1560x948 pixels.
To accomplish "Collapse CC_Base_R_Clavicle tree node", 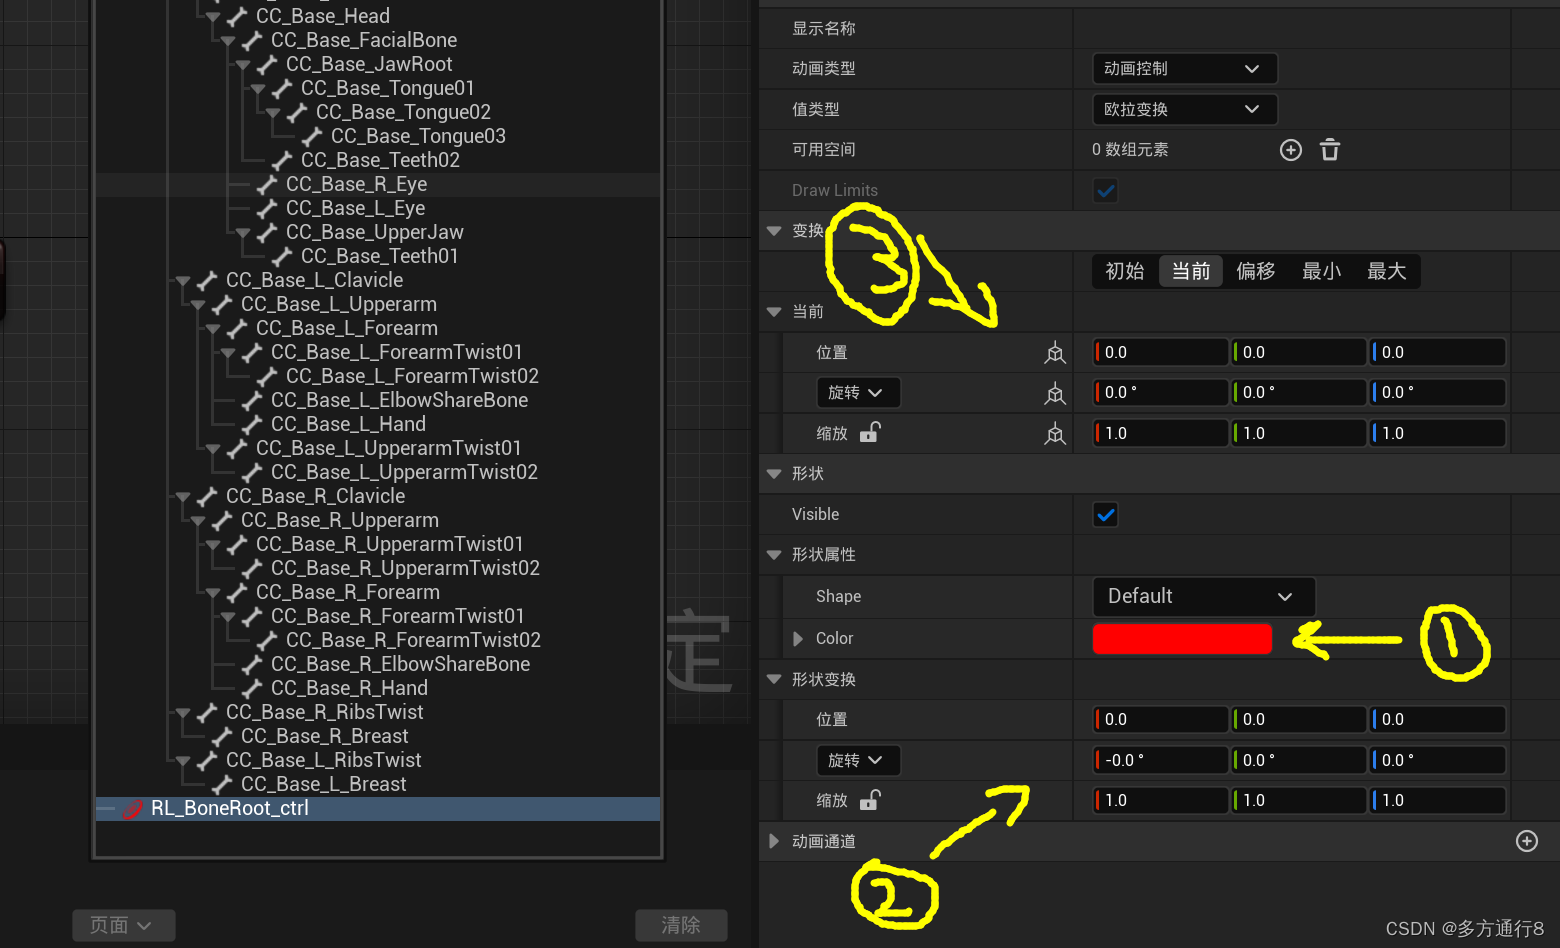I will pos(183,497).
